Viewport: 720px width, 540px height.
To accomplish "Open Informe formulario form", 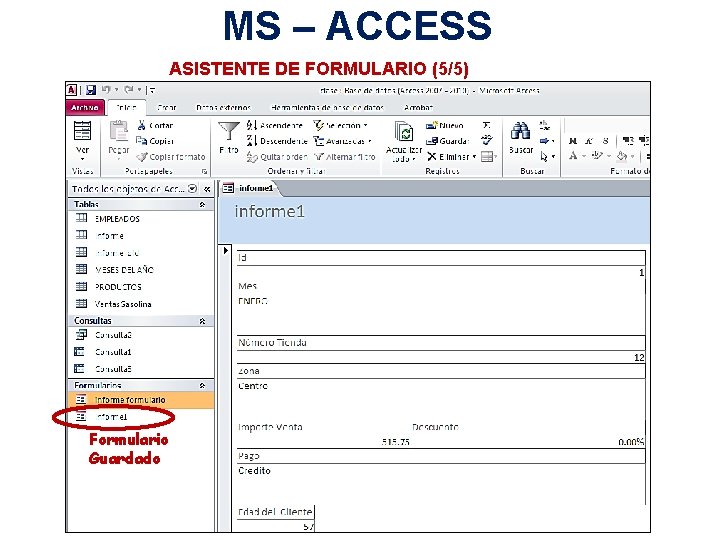I will (x=141, y=400).
